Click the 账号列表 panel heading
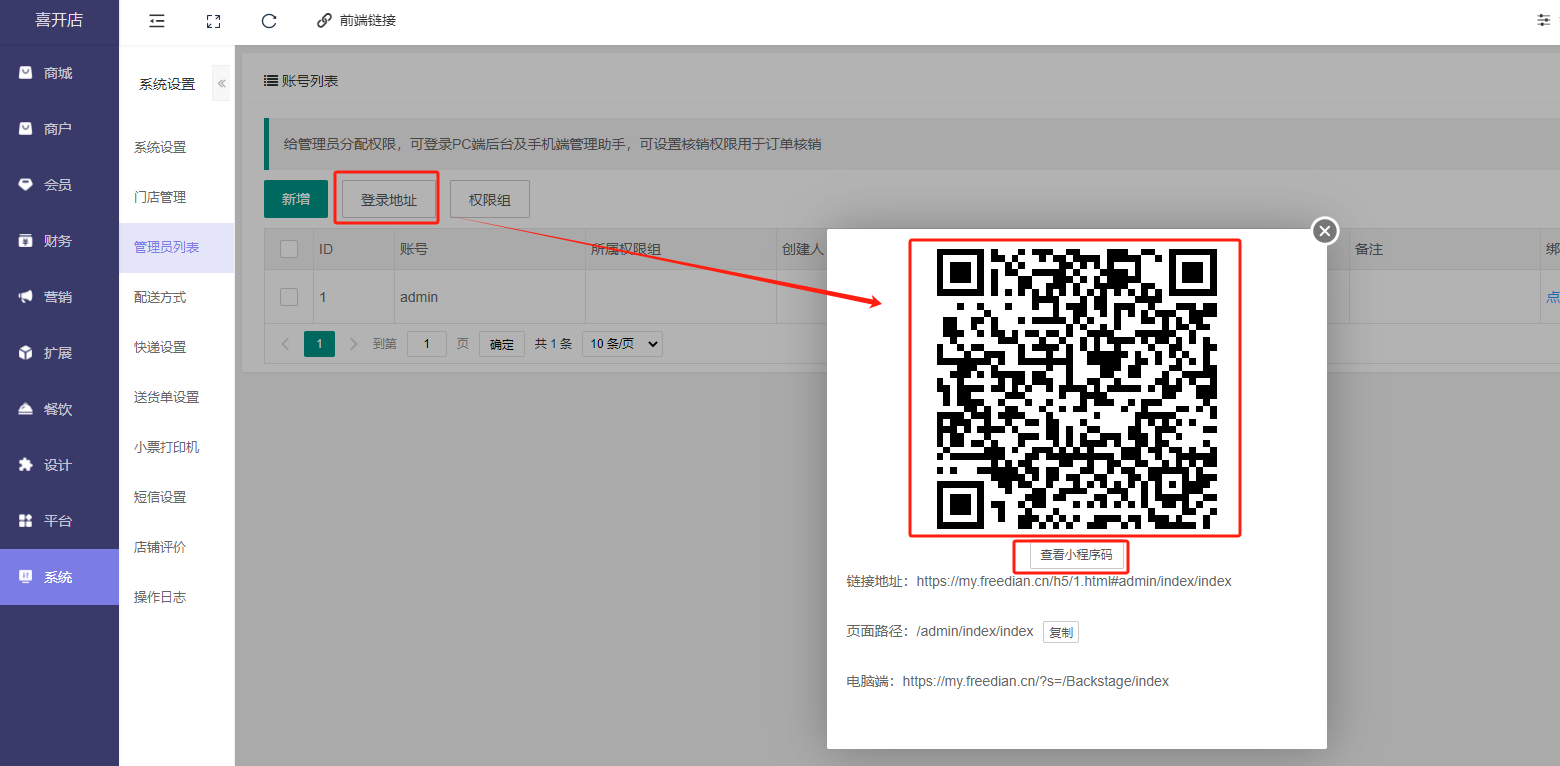 point(301,81)
